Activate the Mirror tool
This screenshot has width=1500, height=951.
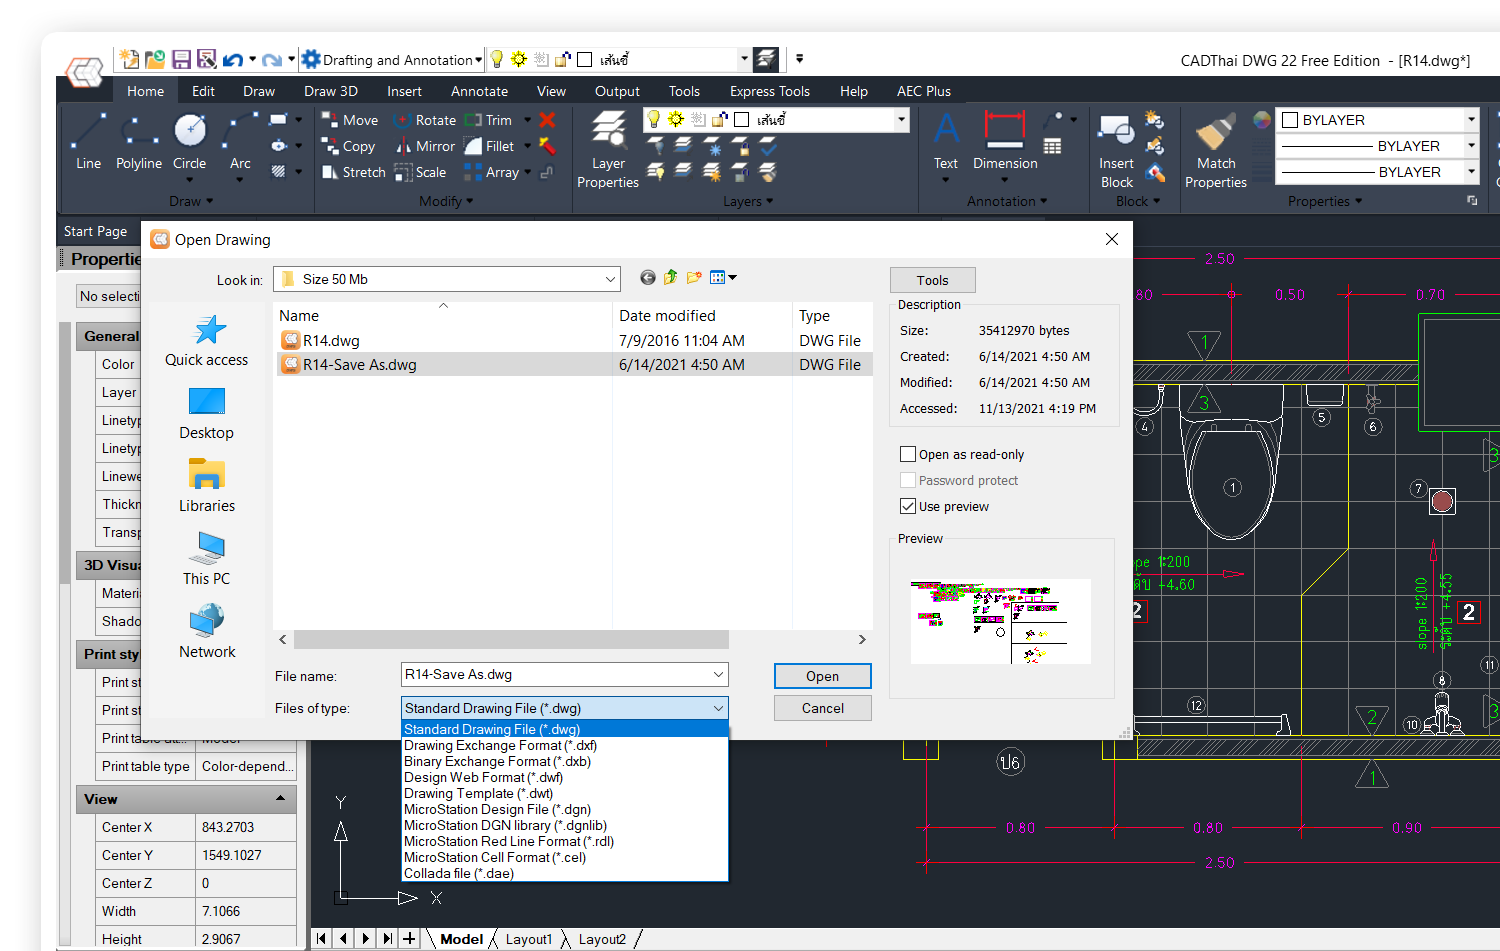pyautogui.click(x=425, y=146)
